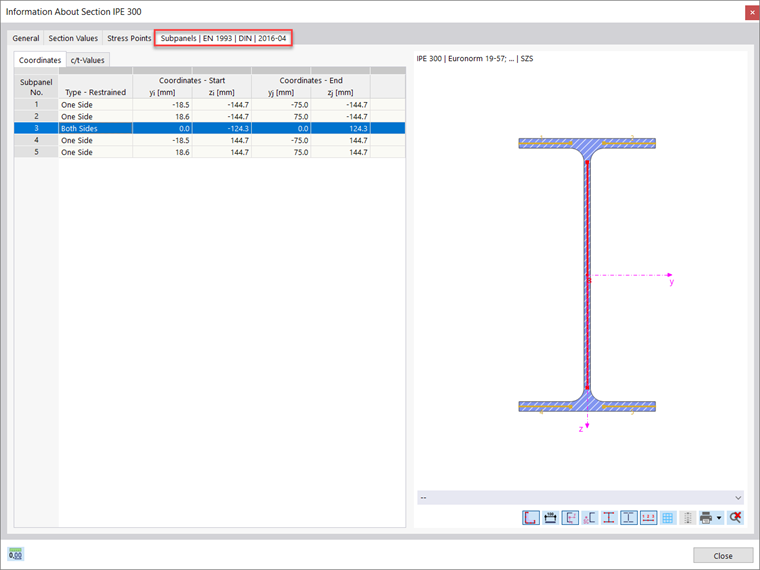Viewport: 760px width, 570px height.
Task: Click the red web subpanel in the graphic
Action: [x=587, y=275]
